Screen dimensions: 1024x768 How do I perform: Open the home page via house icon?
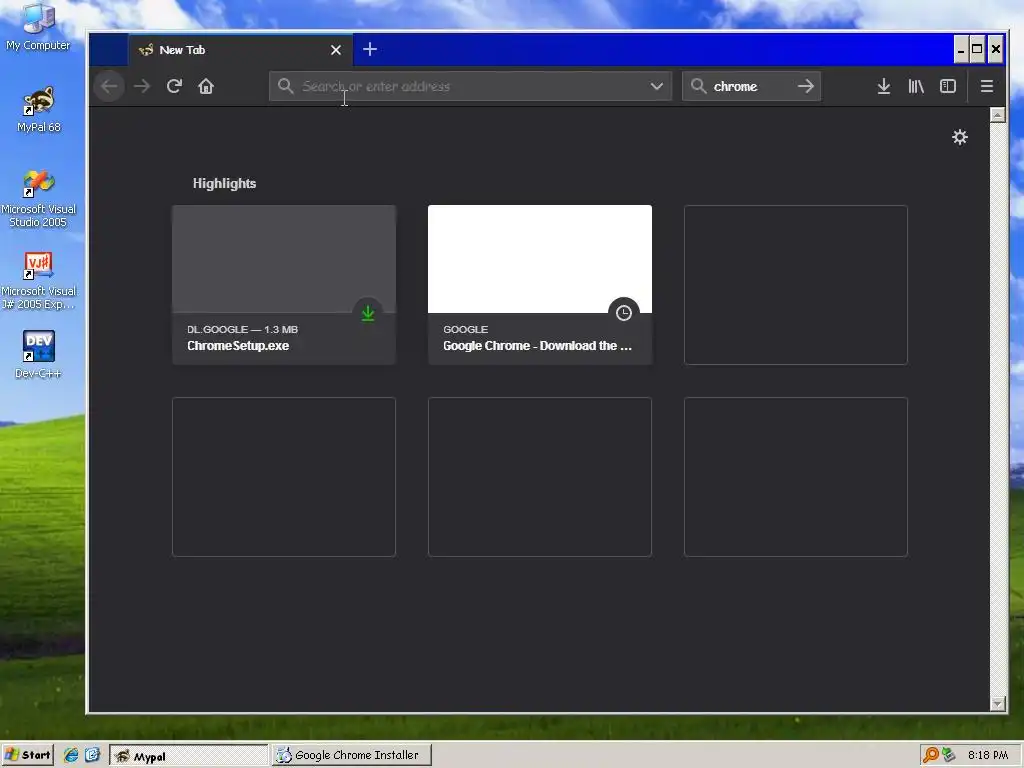pyautogui.click(x=206, y=86)
